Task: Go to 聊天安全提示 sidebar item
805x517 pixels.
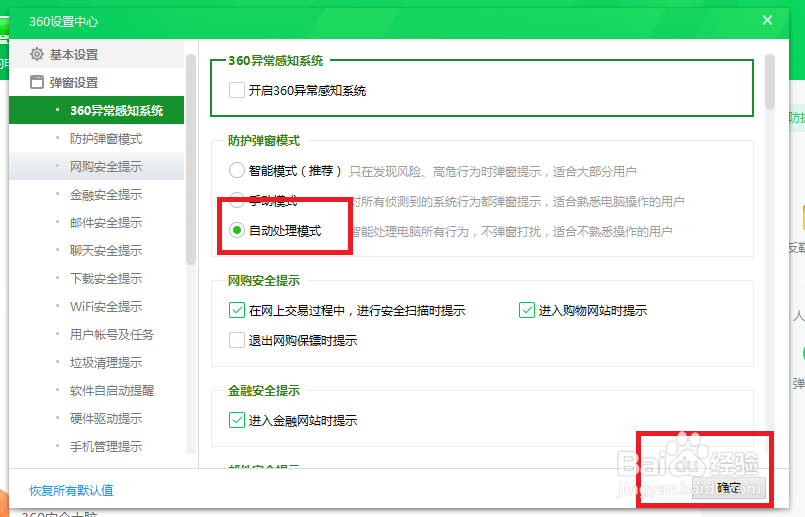Action: (x=96, y=251)
